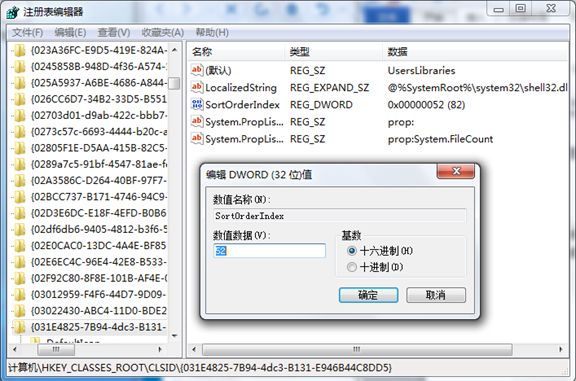This screenshot has height=381, width=576.
Task: Select folder icon of {02703d01-d9ab-422c-bbb7 key
Action: (x=19, y=115)
